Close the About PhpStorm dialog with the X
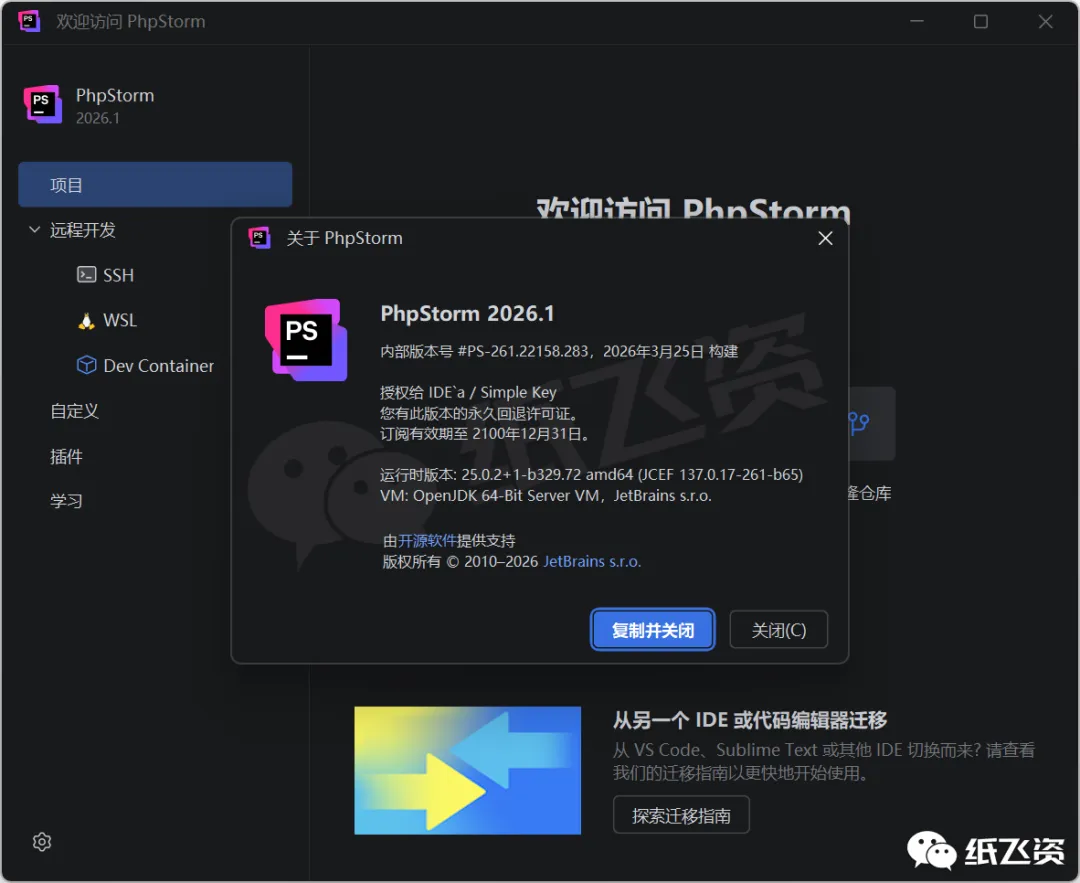The height and width of the screenshot is (883, 1080). (x=825, y=238)
